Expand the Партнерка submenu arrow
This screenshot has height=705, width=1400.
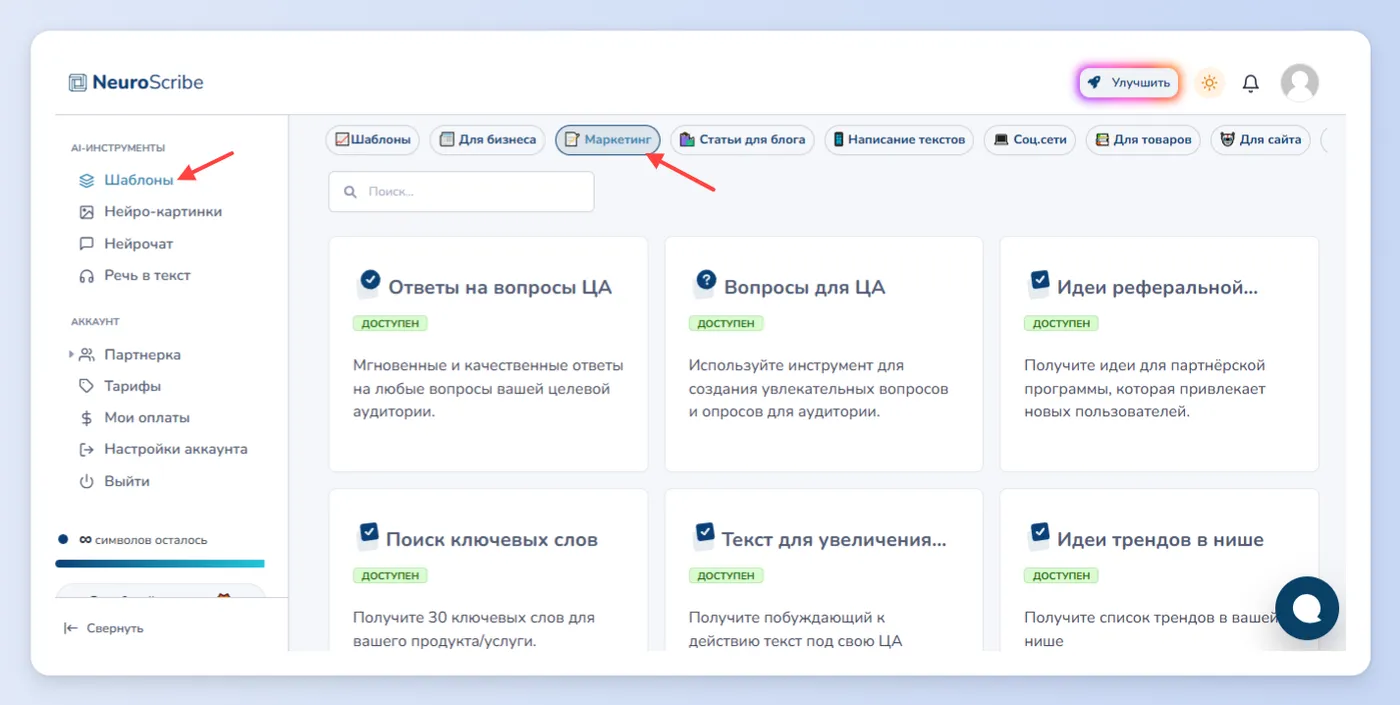tap(71, 354)
